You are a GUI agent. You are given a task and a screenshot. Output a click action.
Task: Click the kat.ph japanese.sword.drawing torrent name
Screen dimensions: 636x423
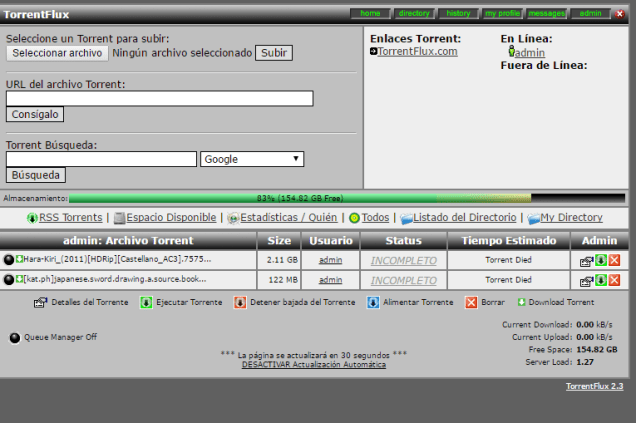[115, 279]
